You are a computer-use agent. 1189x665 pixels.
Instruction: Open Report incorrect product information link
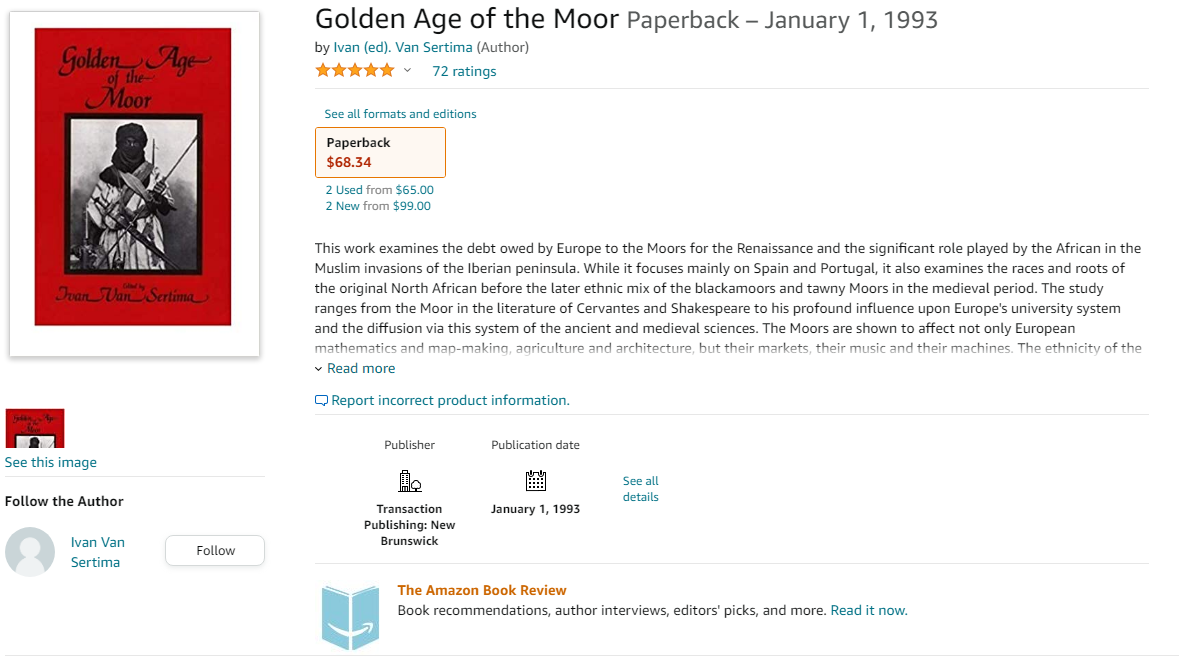click(x=450, y=400)
